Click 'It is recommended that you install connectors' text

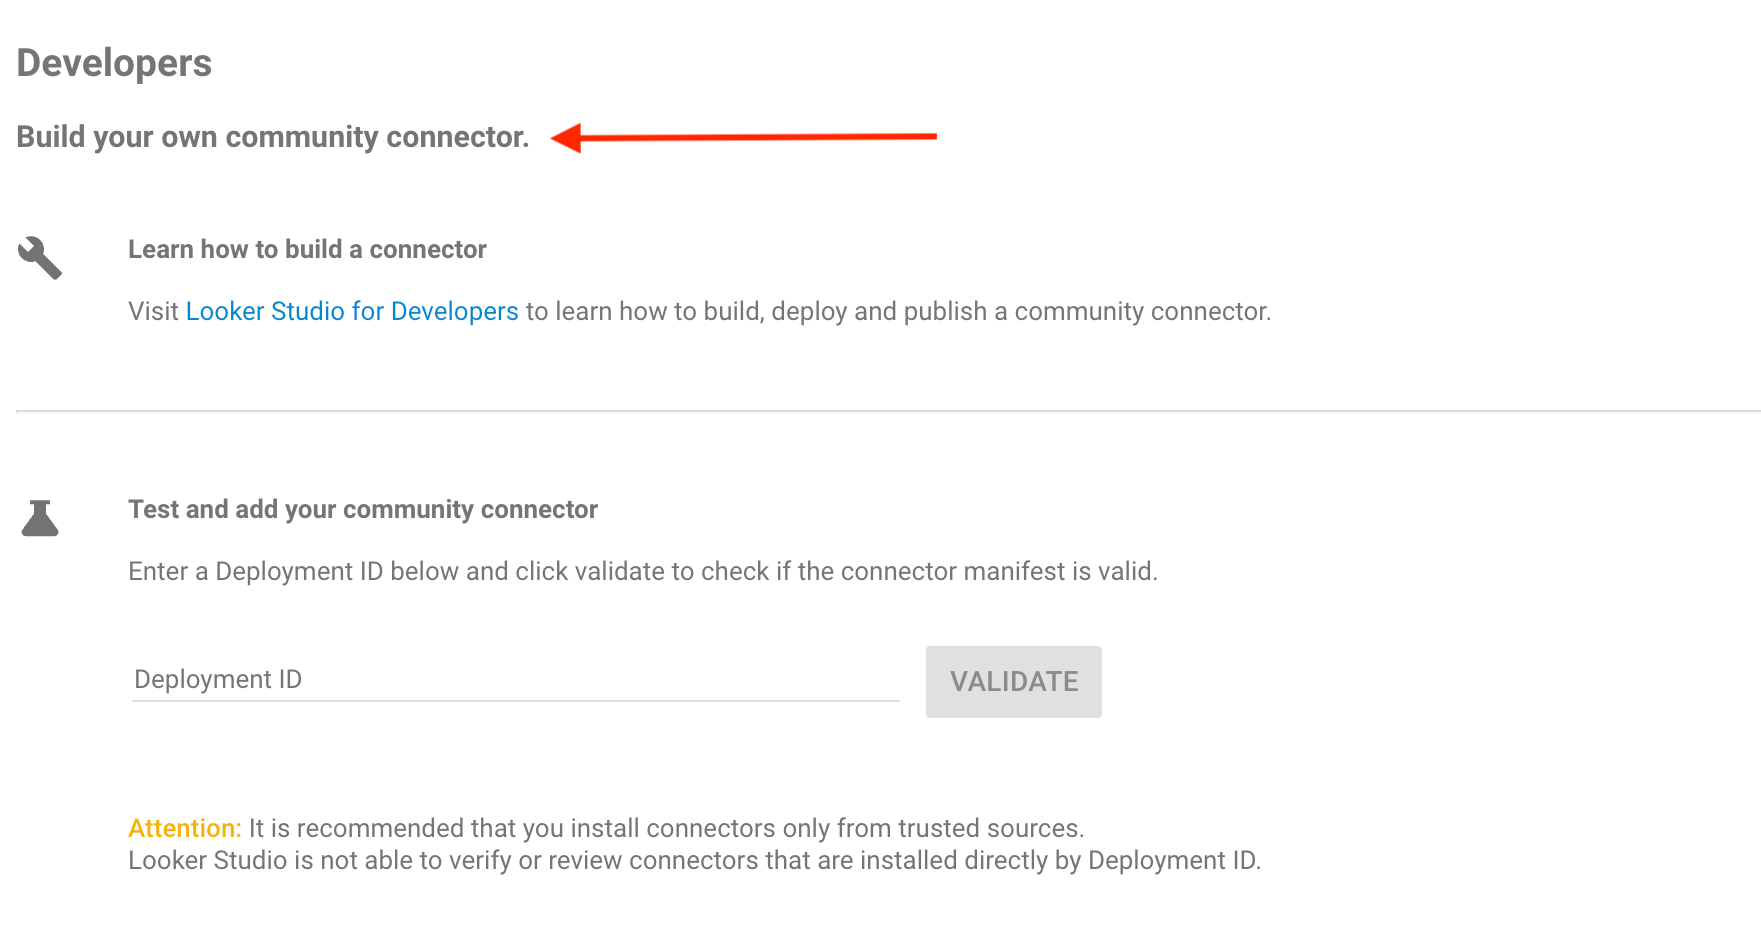(666, 828)
